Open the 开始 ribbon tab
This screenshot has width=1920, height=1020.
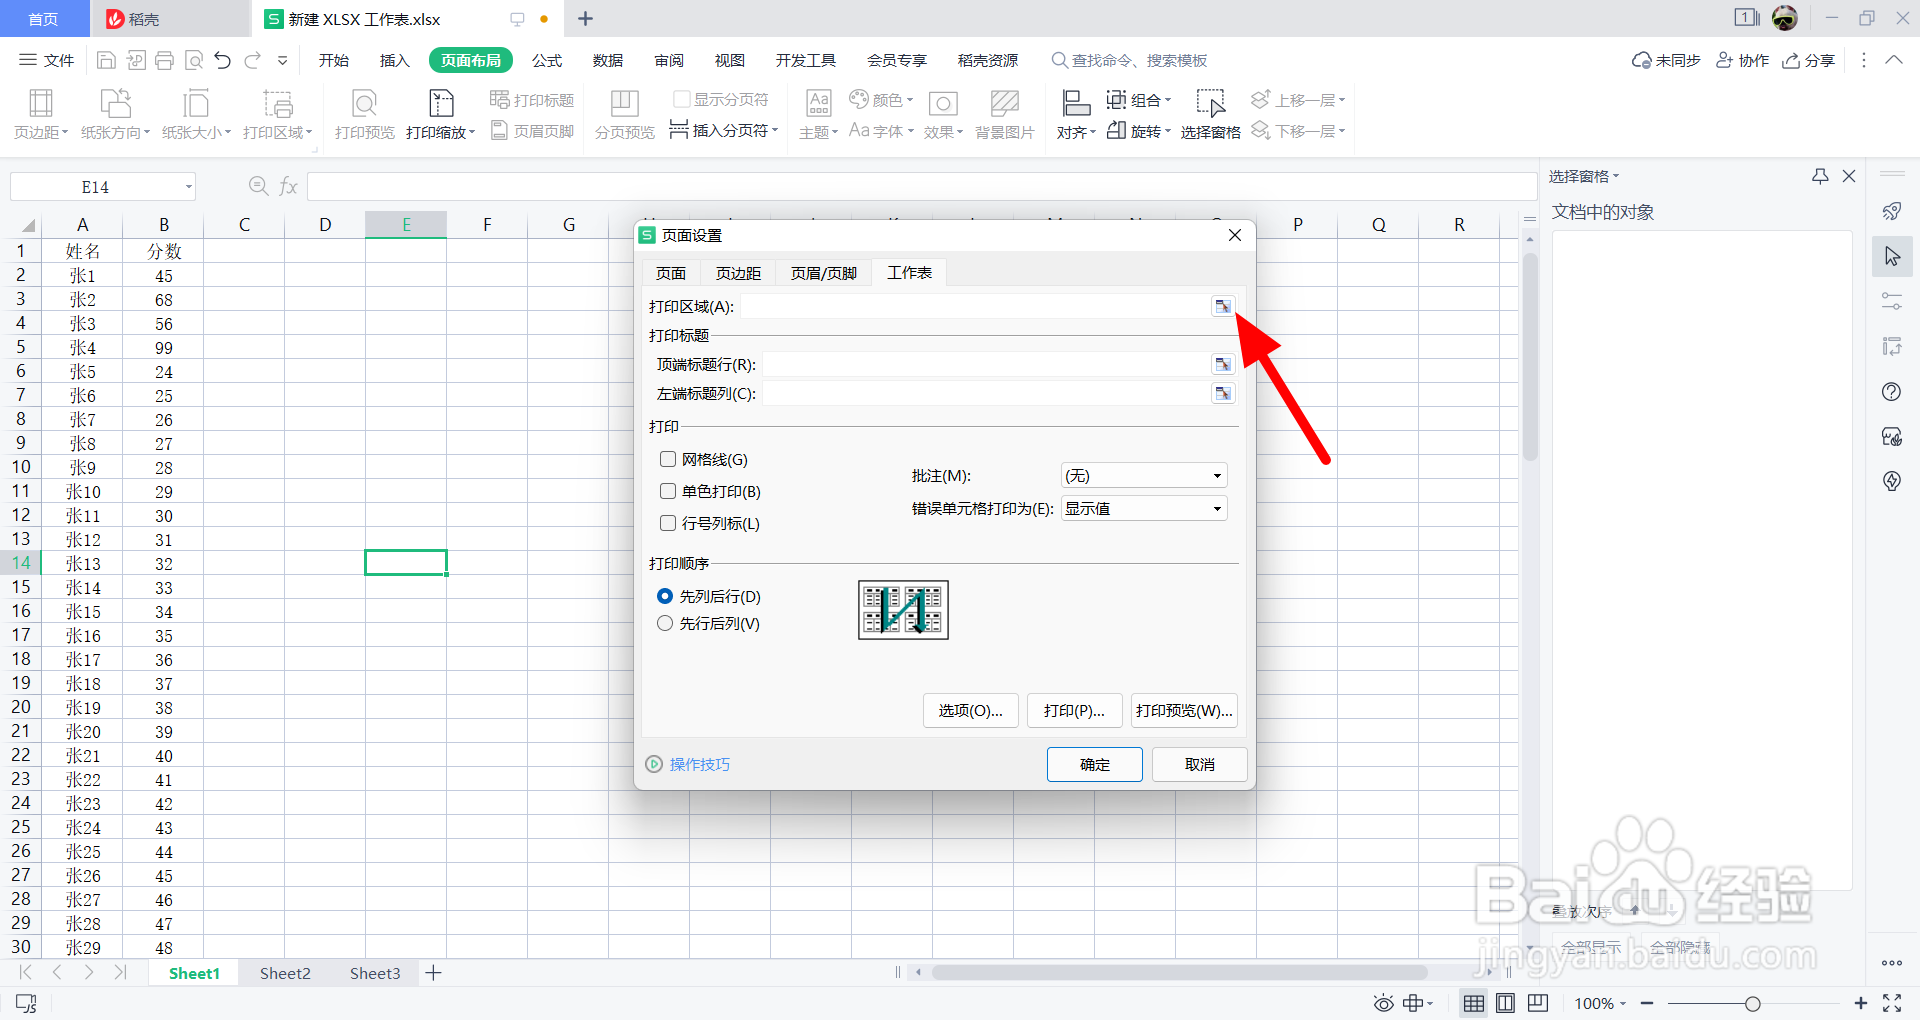[x=334, y=61]
